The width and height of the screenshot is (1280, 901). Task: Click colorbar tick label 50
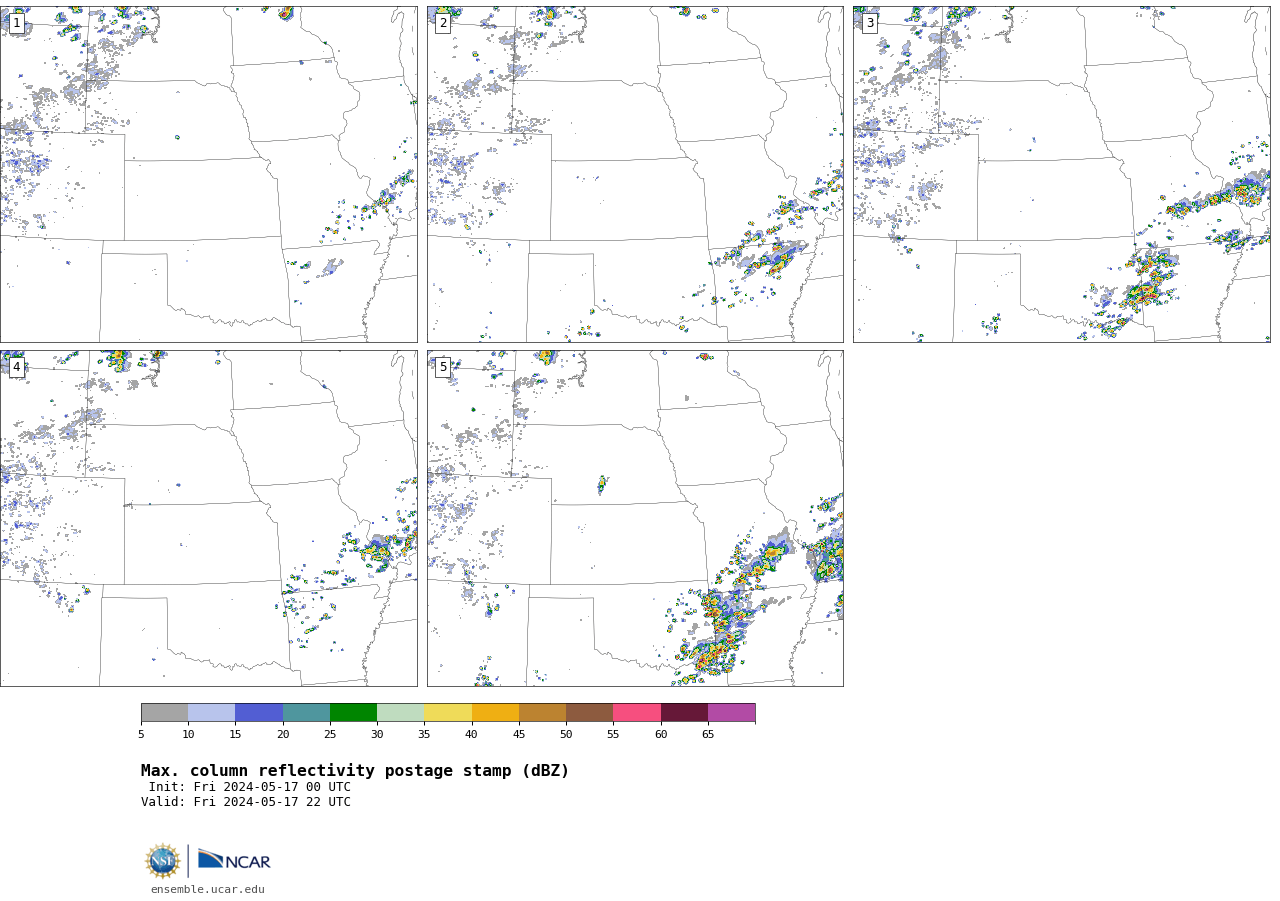click(566, 735)
